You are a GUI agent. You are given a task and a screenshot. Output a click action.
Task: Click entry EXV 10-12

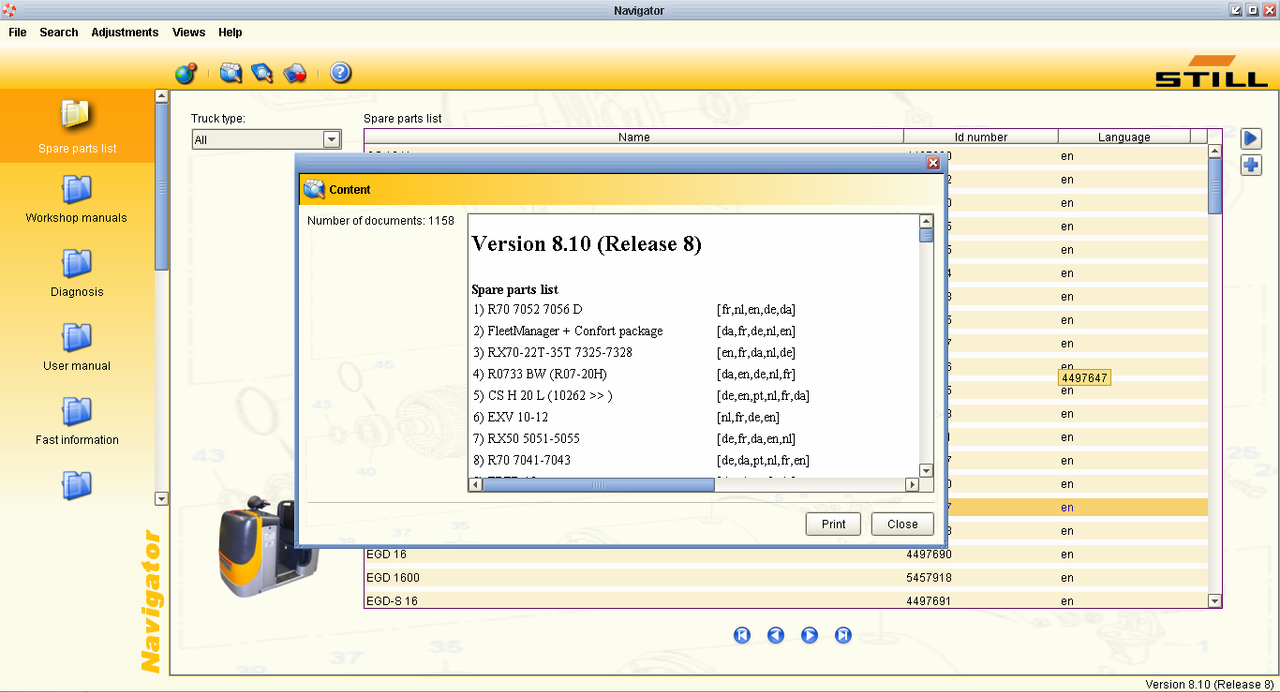point(511,417)
